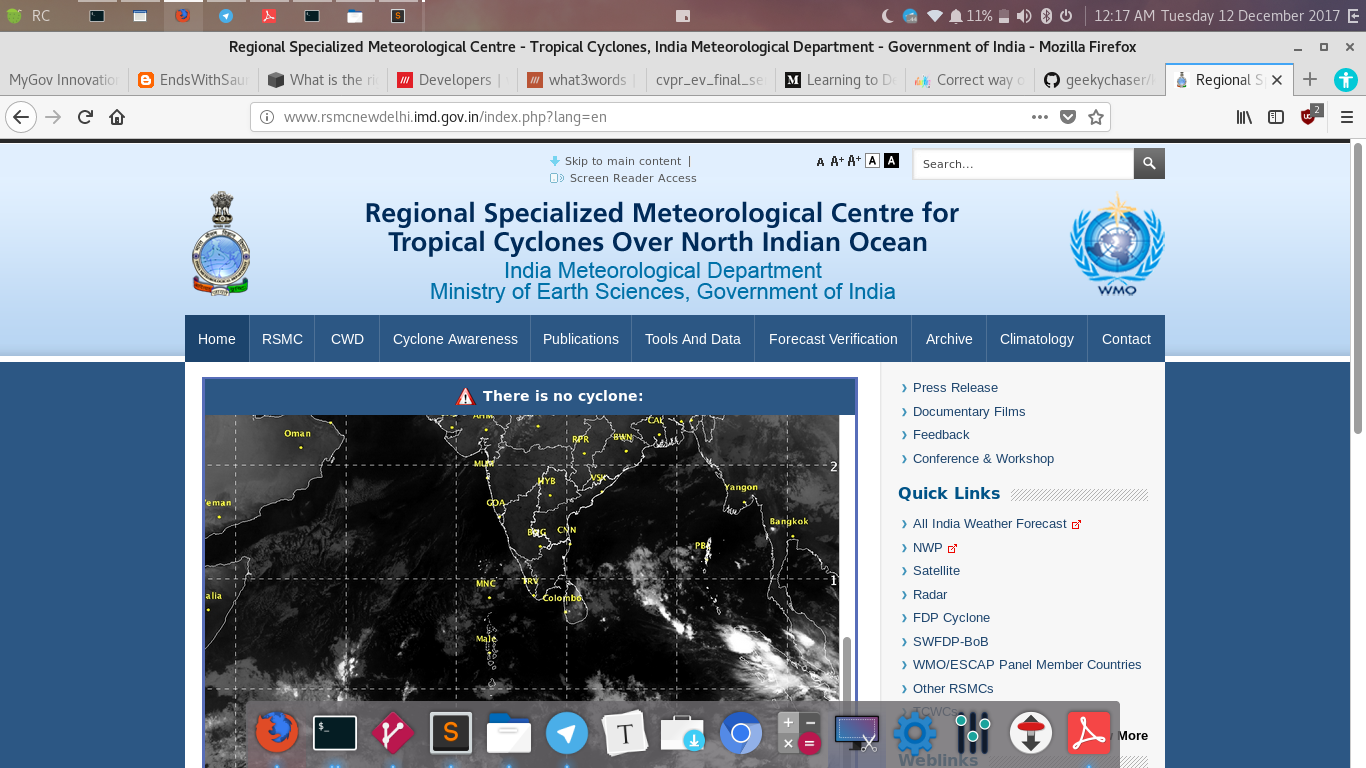Viewport: 1366px width, 768px height.
Task: Switch to MyGov Innovation tab
Action: point(63,80)
